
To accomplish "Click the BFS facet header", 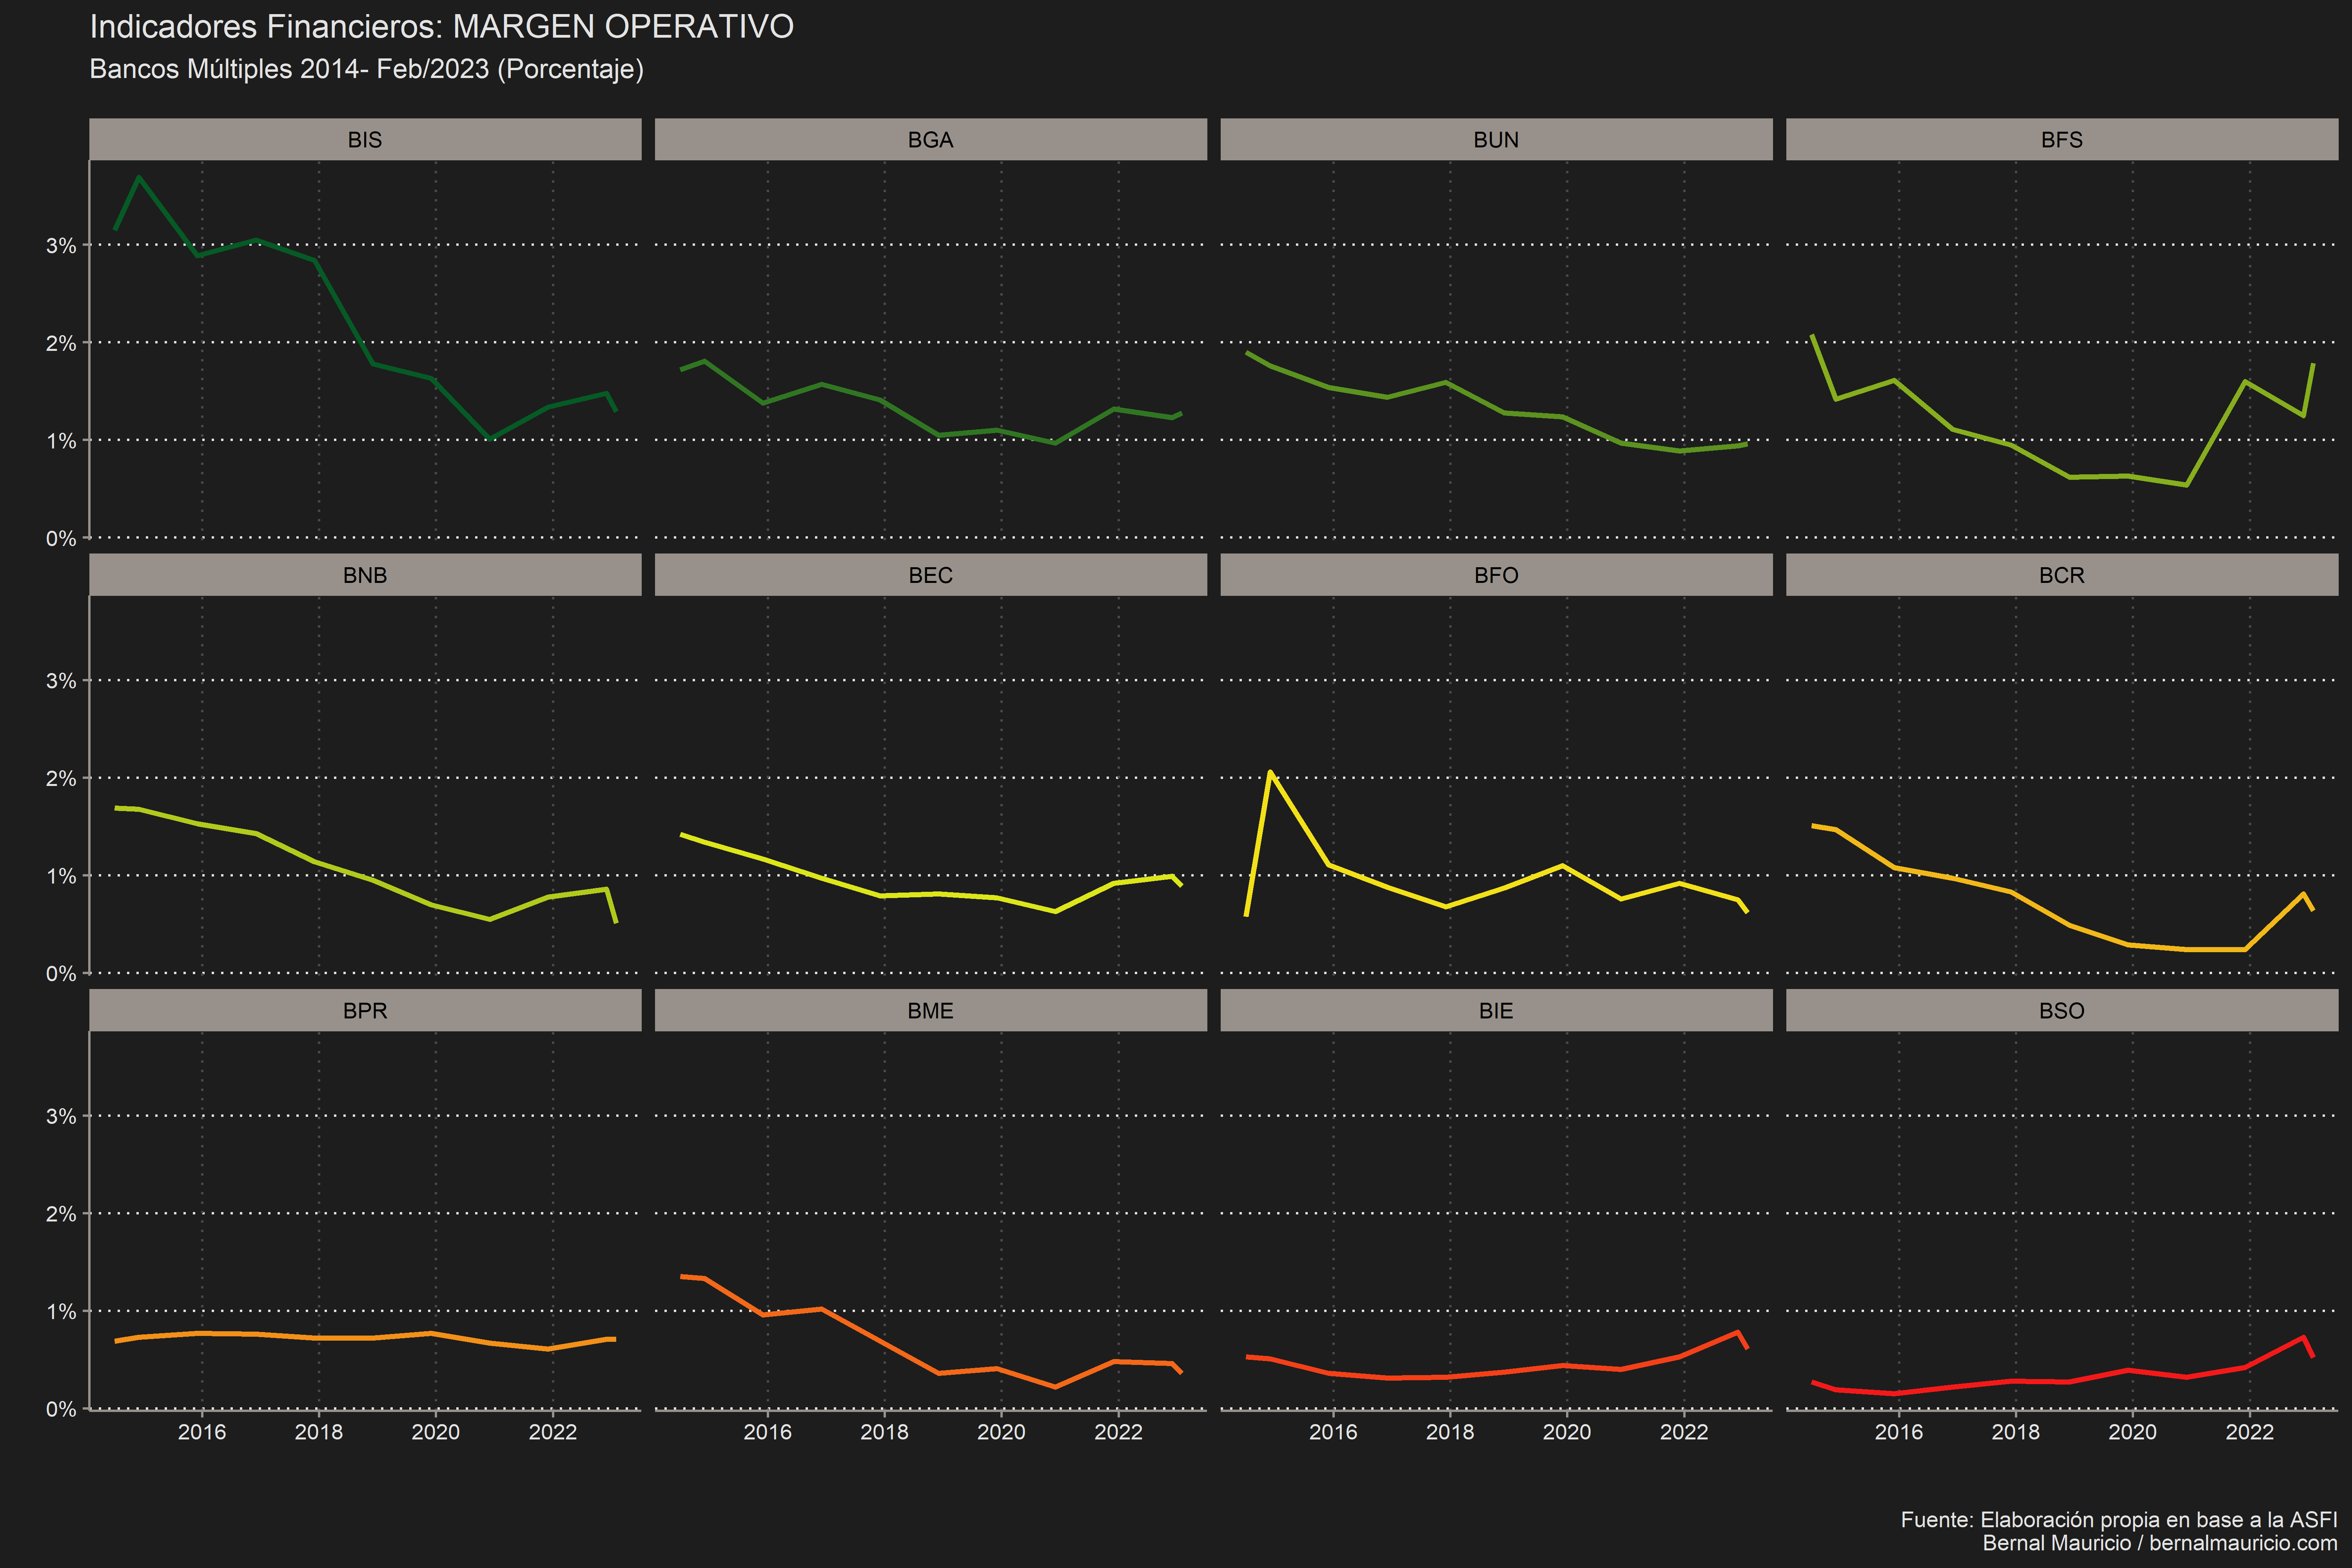I will [2062, 139].
